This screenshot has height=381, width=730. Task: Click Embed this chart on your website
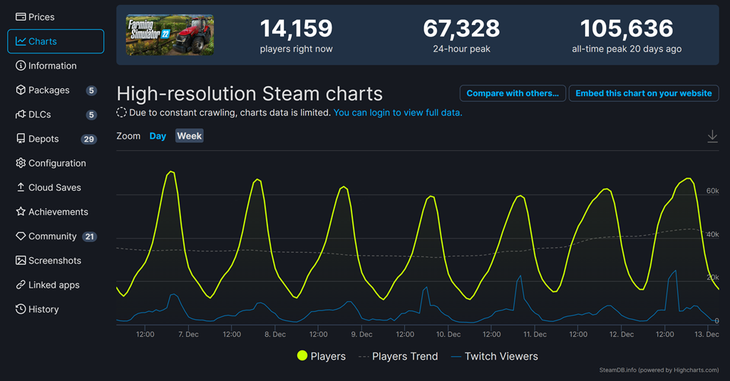643,93
